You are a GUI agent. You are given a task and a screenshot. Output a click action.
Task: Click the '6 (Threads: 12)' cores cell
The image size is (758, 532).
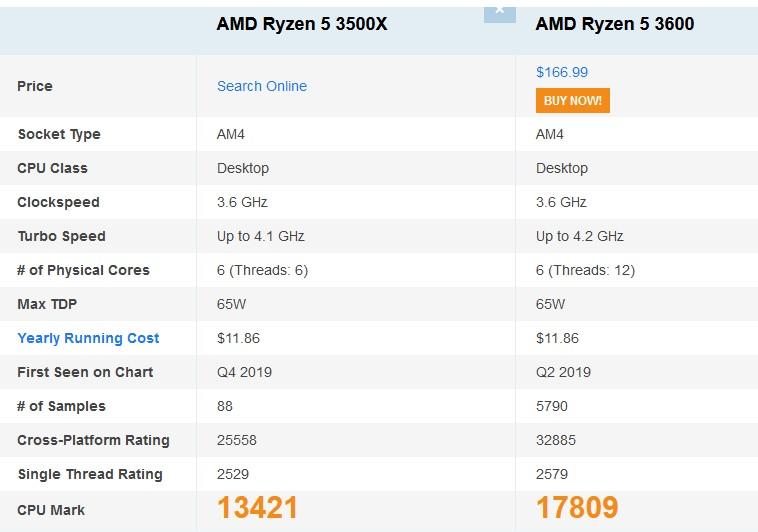point(585,270)
